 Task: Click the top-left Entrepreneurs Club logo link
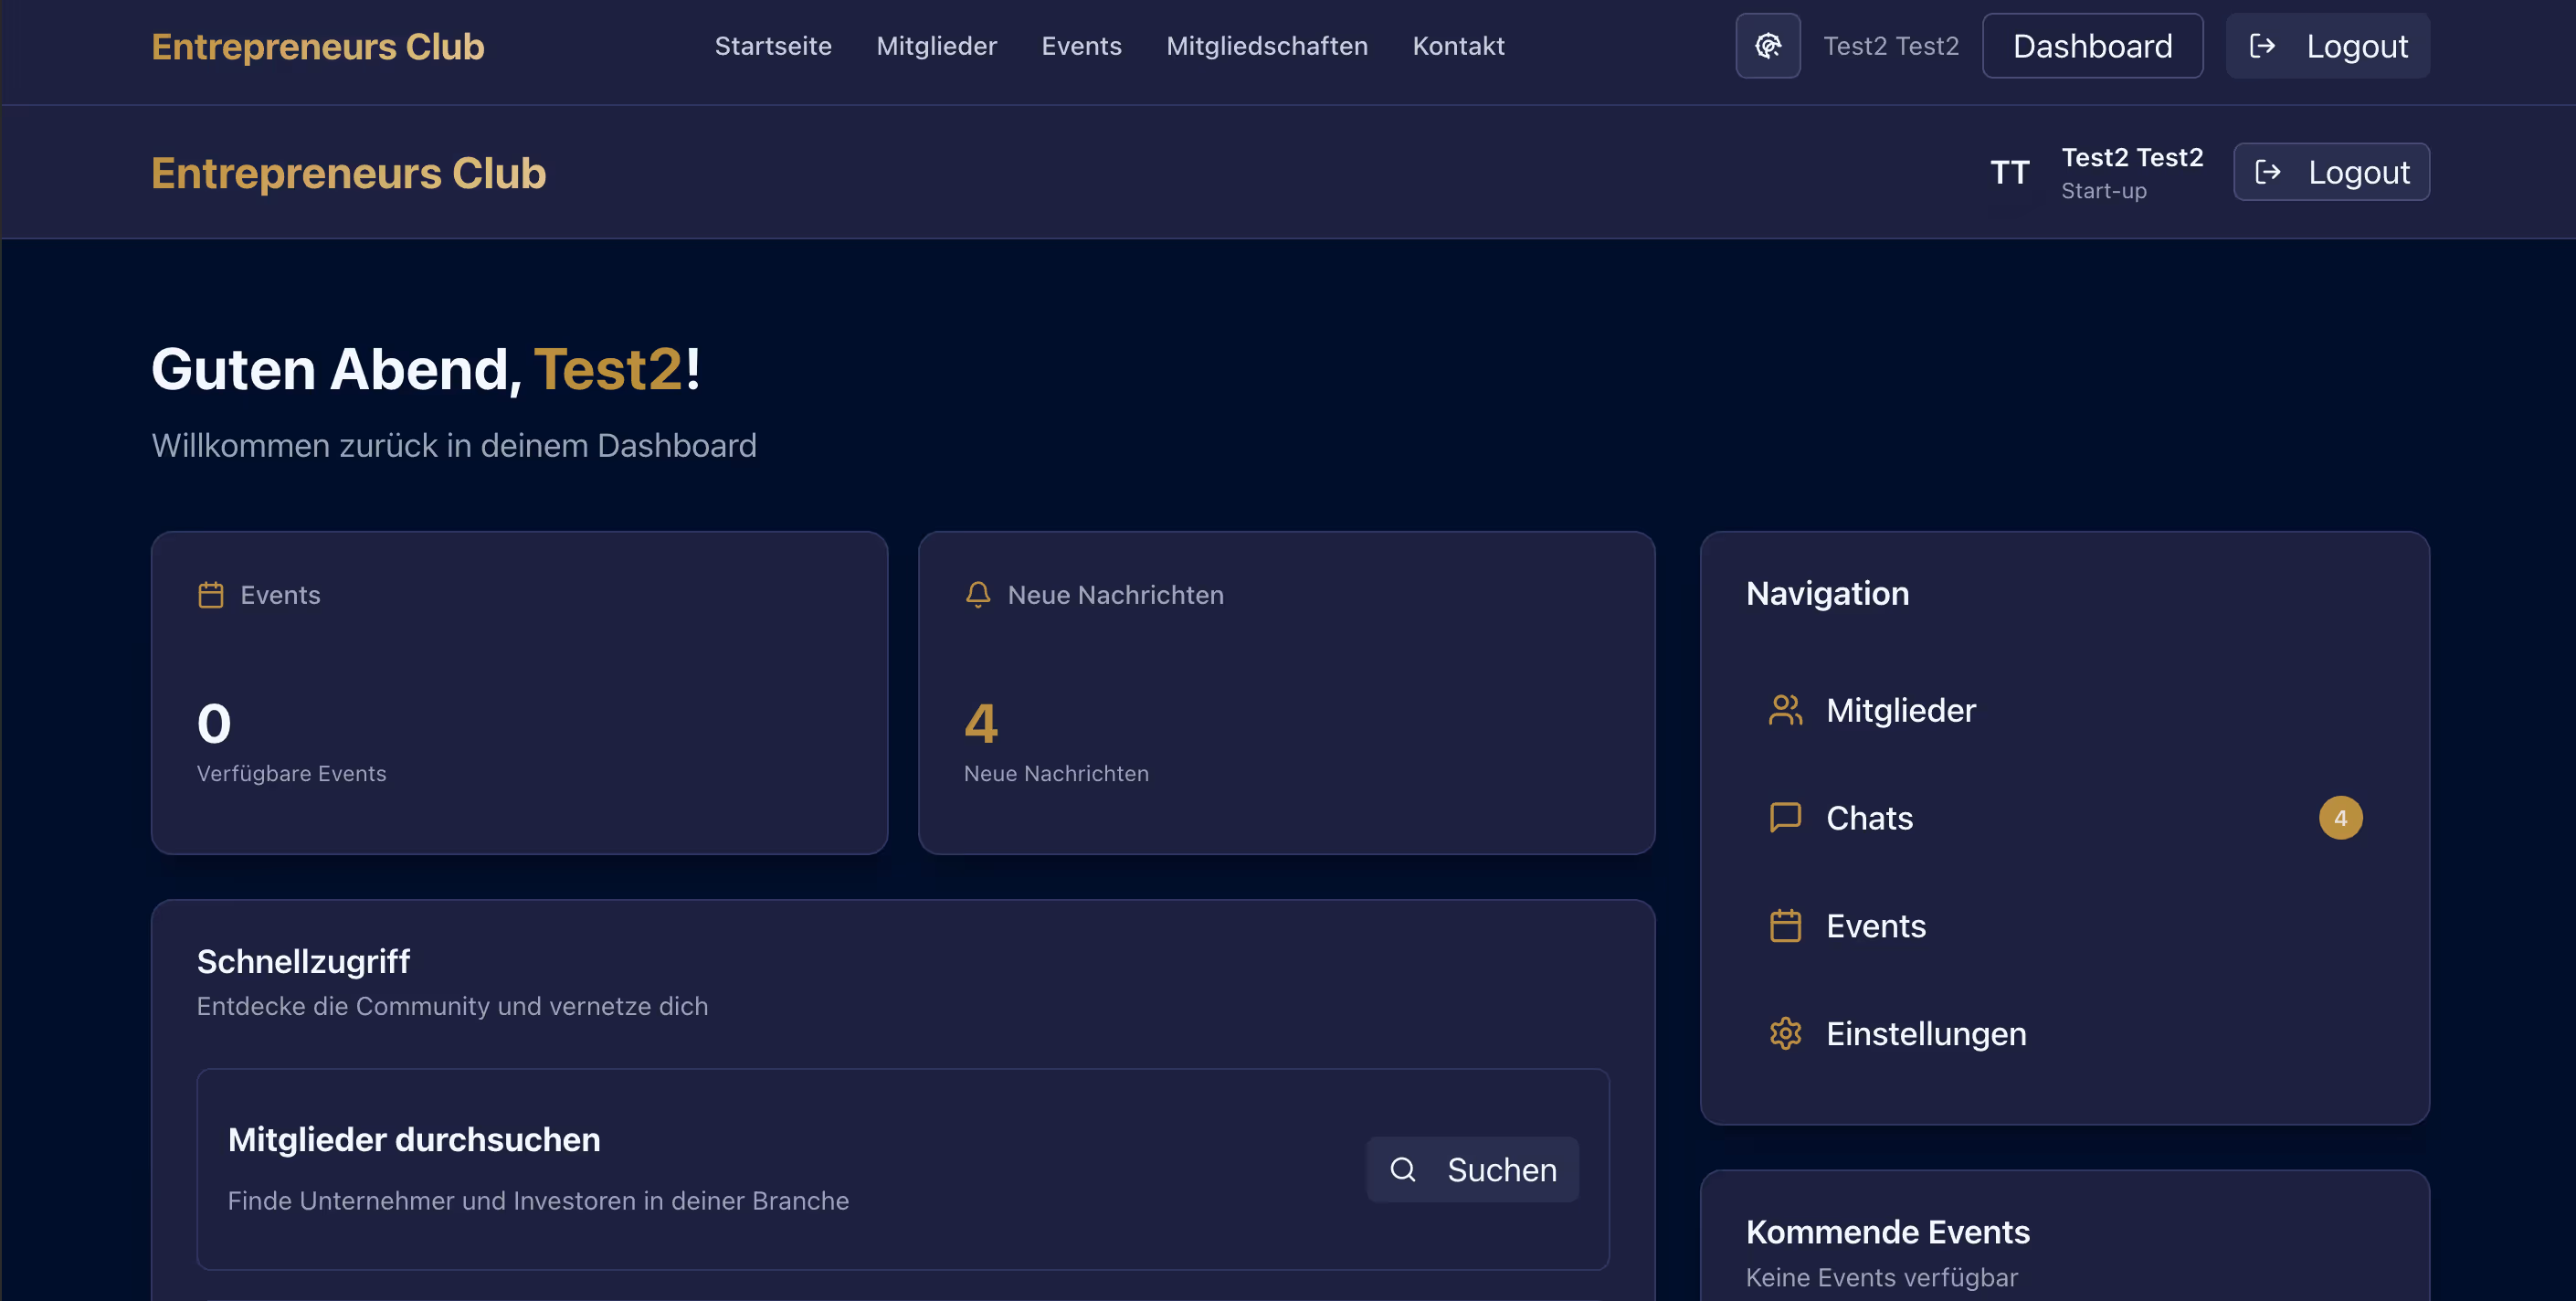tap(317, 46)
